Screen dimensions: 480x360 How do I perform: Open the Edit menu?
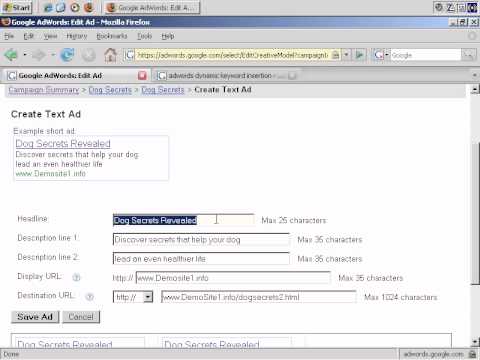tap(29, 36)
